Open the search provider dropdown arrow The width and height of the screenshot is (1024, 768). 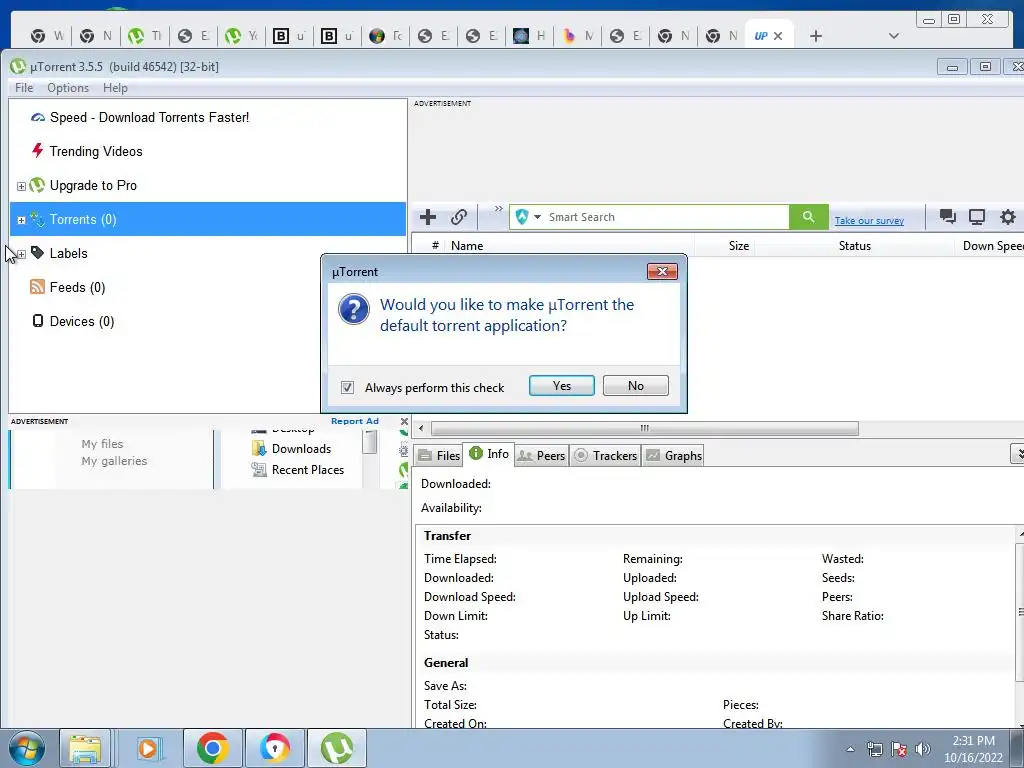537,217
